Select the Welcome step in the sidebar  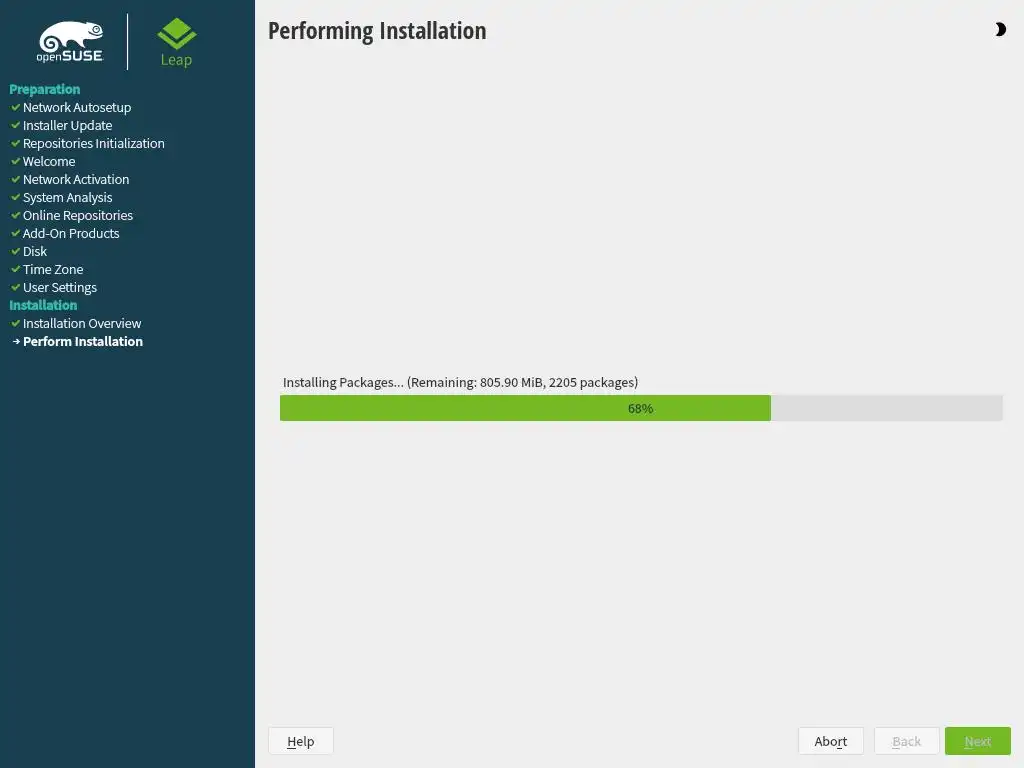coord(49,161)
